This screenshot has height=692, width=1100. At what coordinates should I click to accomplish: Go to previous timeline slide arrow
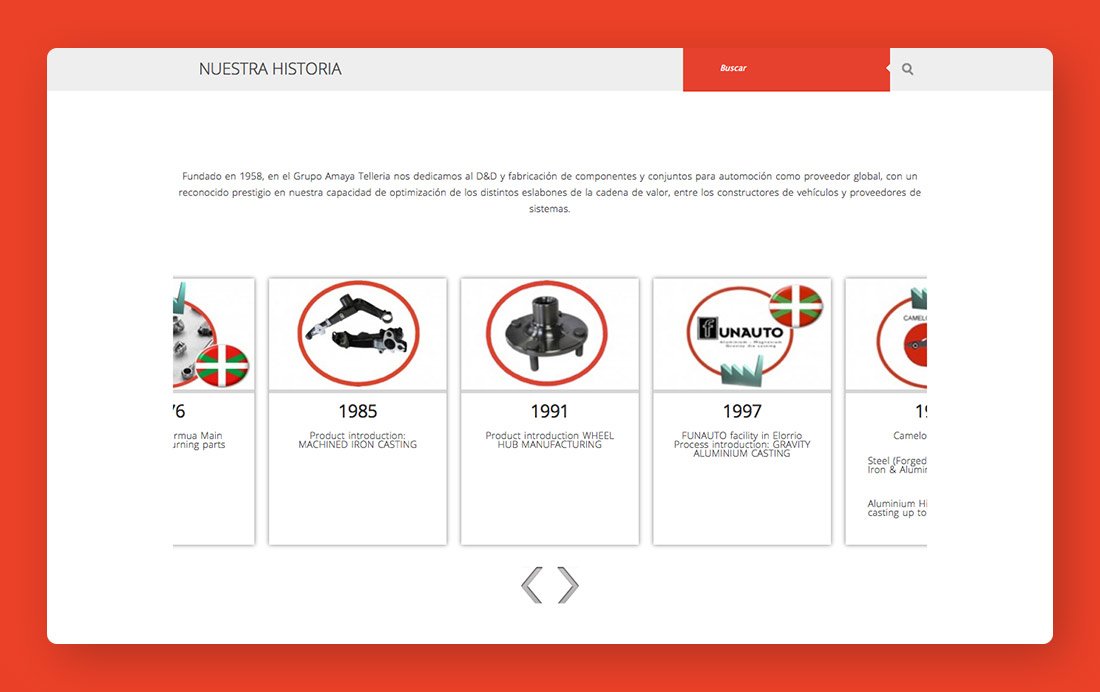pos(532,585)
